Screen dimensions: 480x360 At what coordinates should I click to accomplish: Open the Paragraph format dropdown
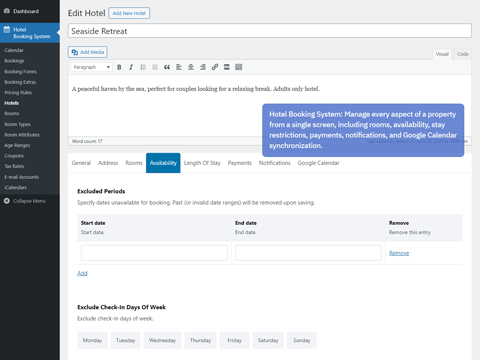(x=91, y=67)
